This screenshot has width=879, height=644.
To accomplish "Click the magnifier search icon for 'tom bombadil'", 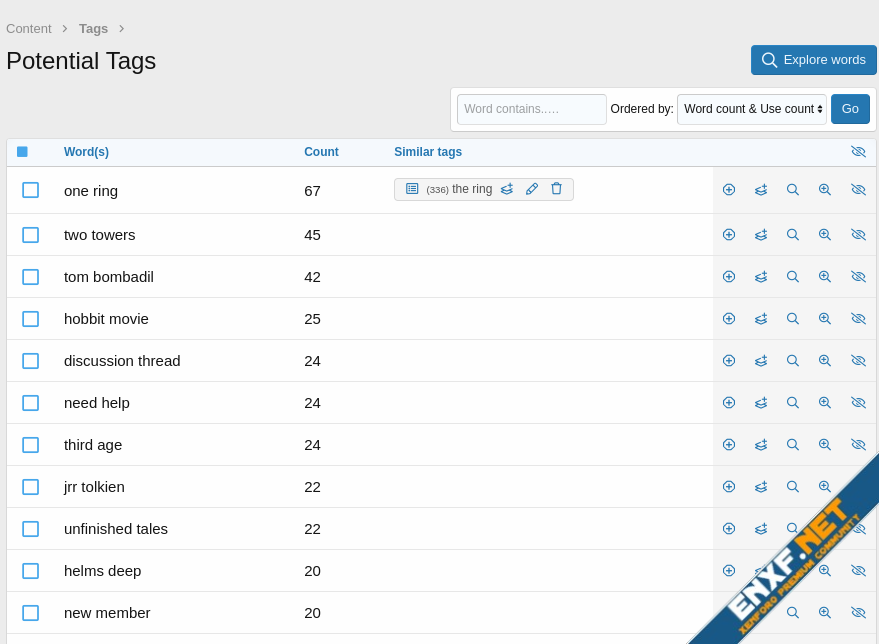I will (793, 277).
